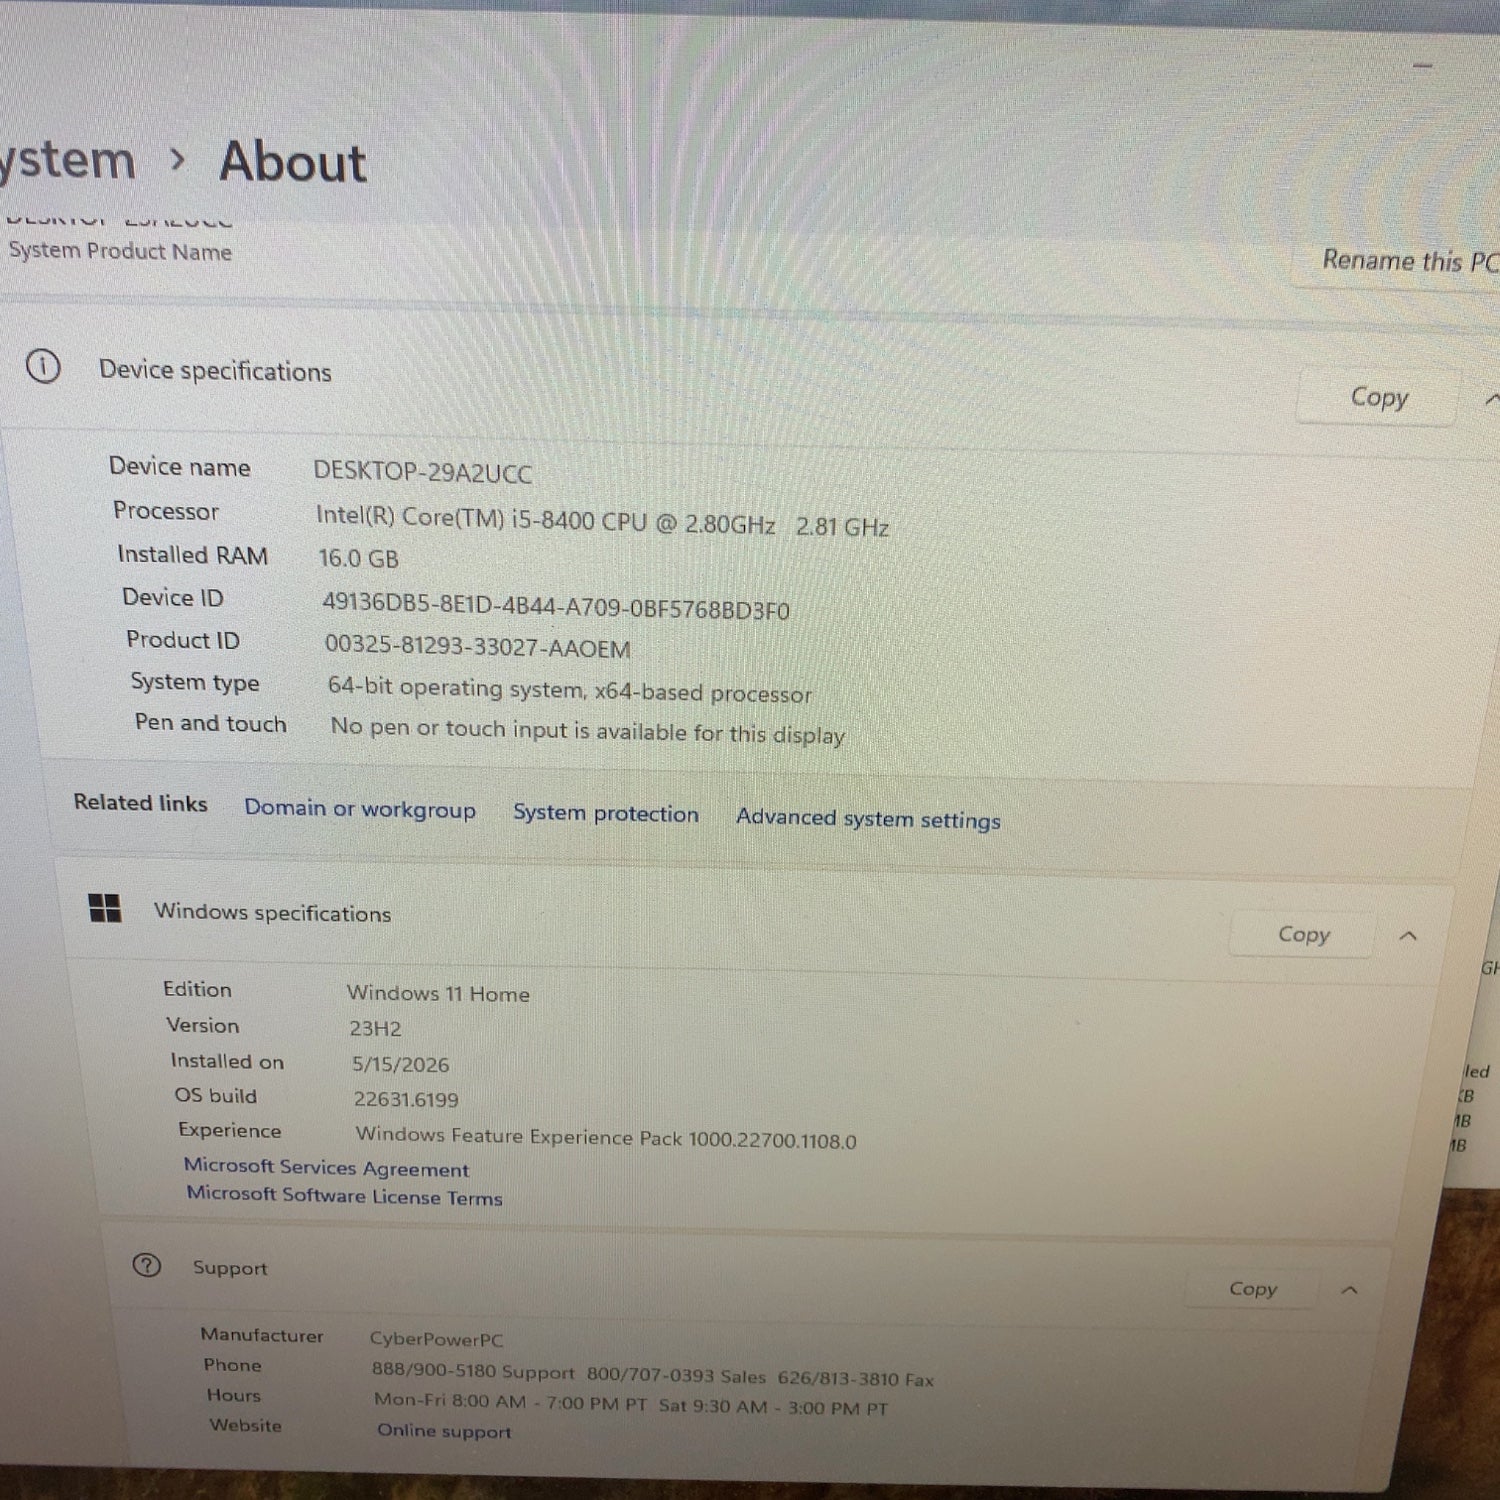
Task: Open Microsoft Services Agreement link
Action: tap(326, 1167)
